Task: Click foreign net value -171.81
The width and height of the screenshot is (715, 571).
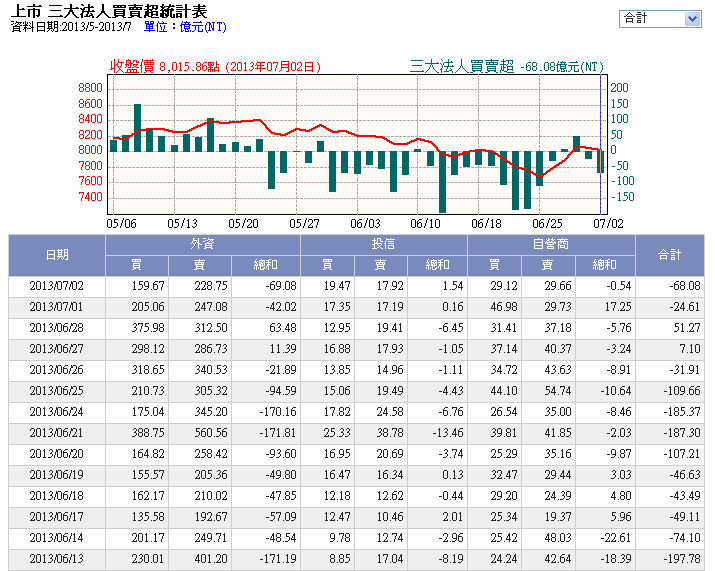Action: click(278, 433)
